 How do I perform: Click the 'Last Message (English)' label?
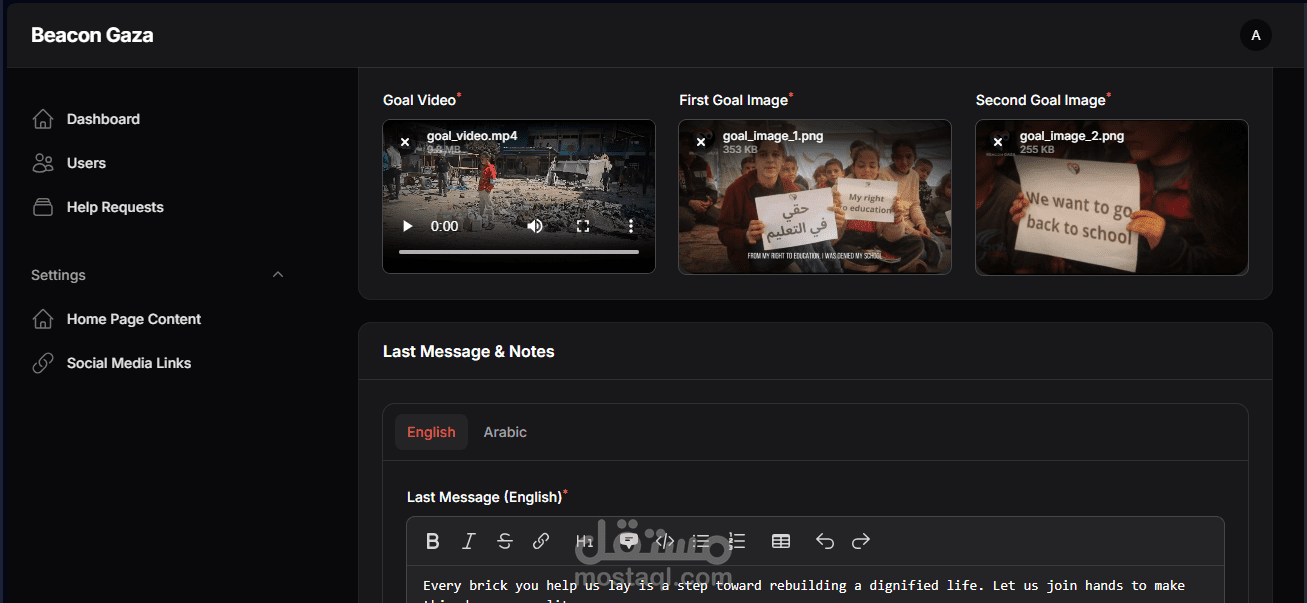tap(487, 497)
